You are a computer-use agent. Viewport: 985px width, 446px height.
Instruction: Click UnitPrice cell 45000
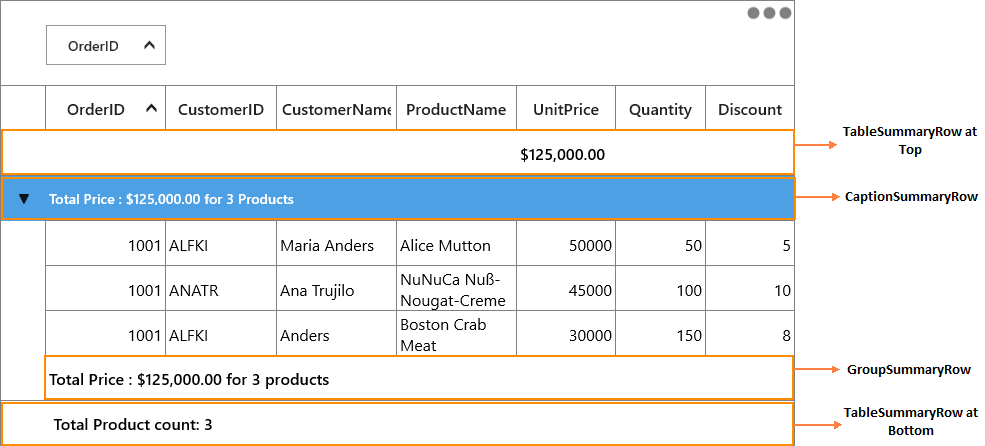pos(566,288)
